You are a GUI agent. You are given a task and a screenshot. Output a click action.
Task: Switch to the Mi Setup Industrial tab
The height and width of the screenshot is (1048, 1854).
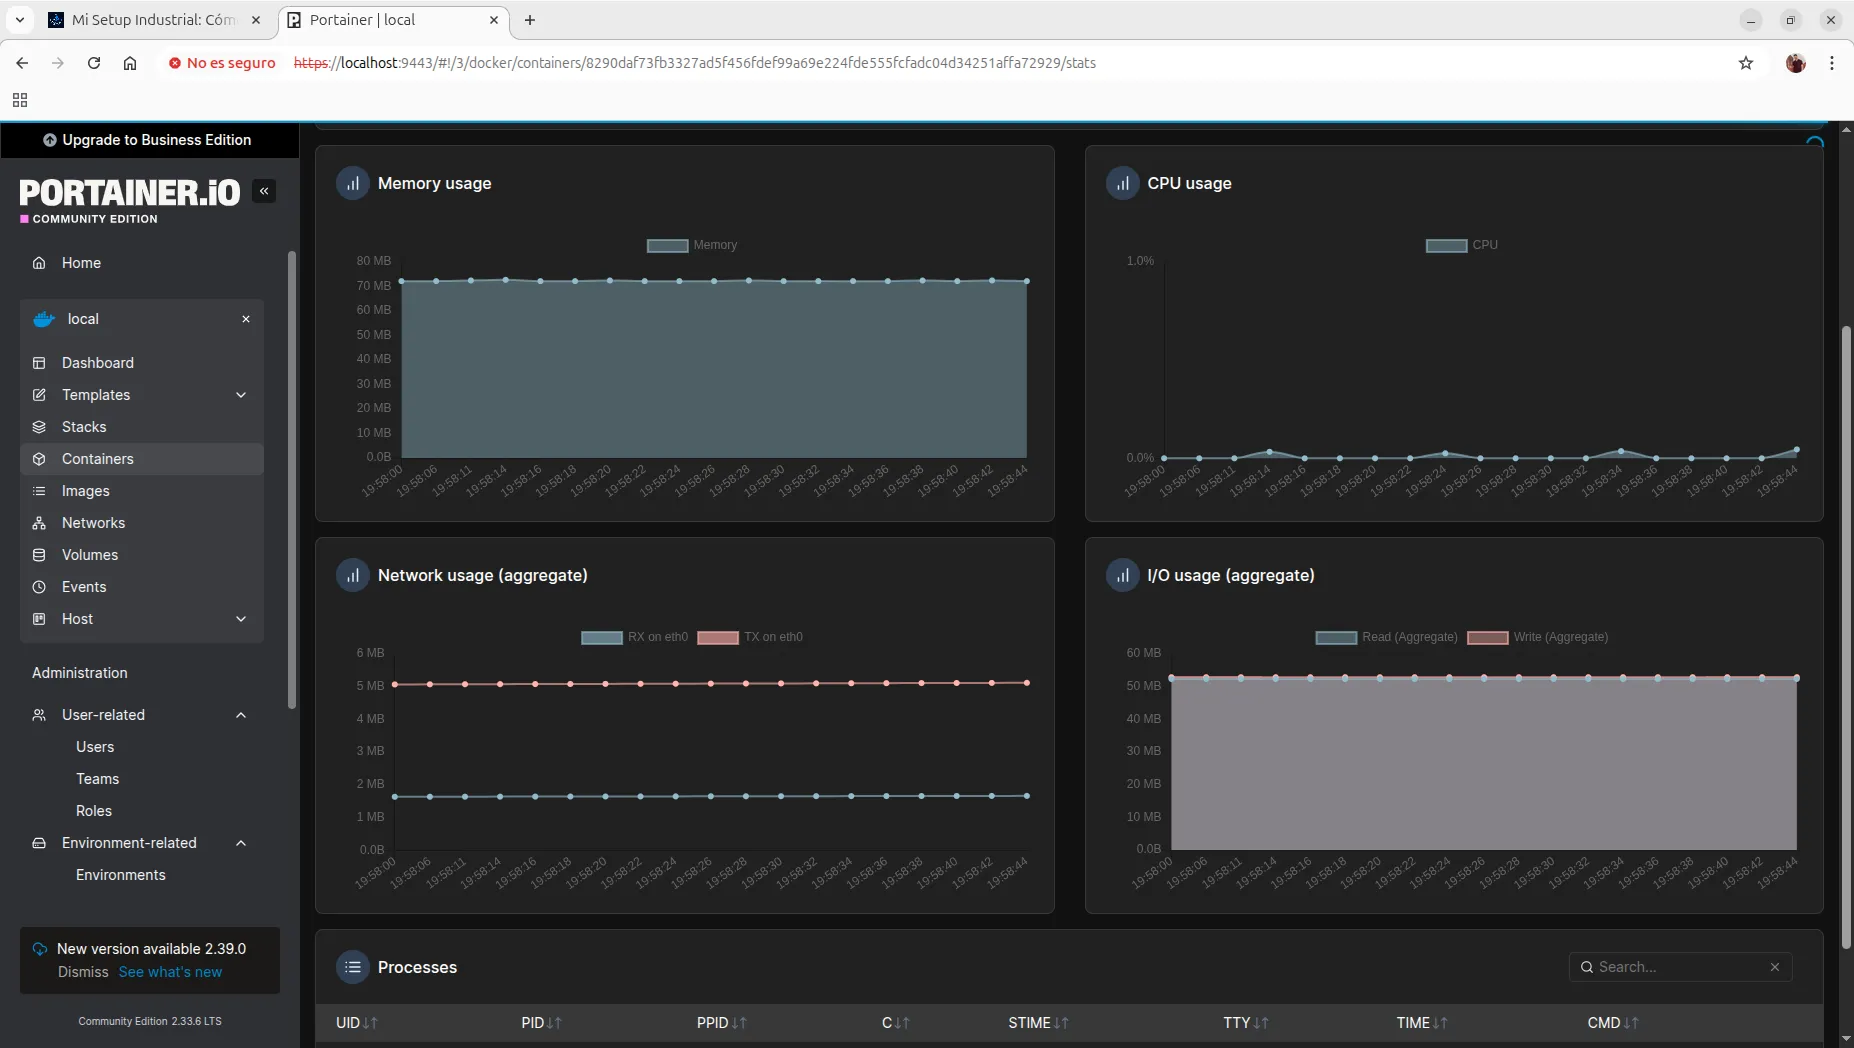[x=152, y=20]
